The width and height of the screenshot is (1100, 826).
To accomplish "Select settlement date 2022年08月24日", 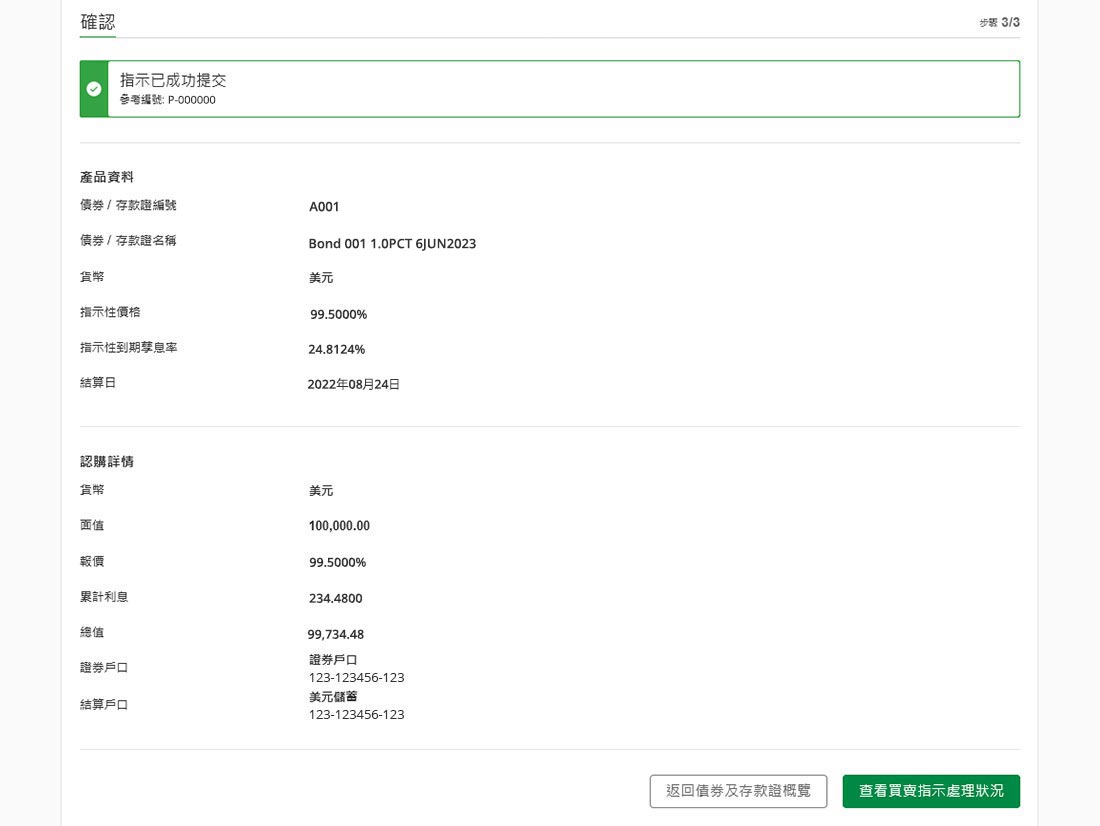I will (x=354, y=385).
